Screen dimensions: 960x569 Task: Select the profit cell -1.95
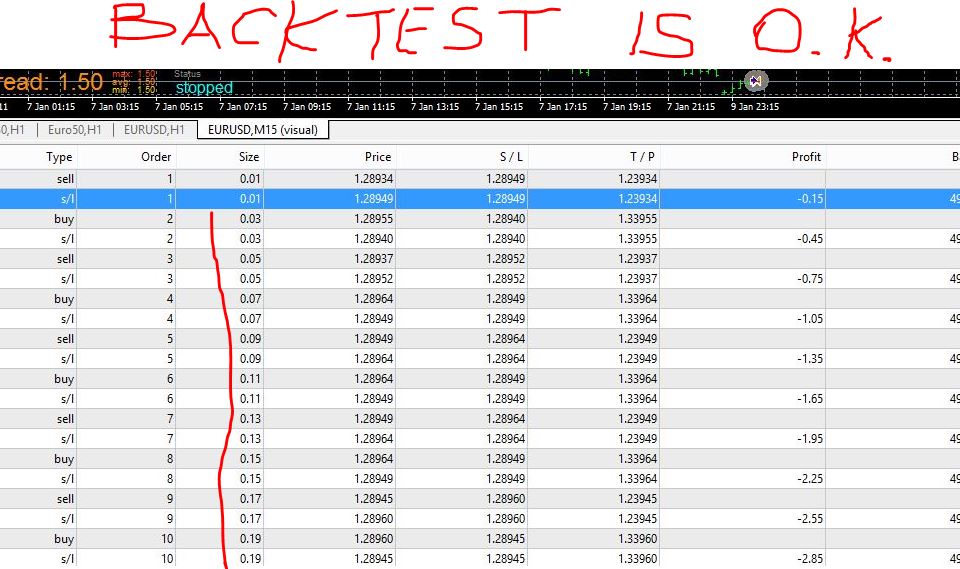[x=810, y=439]
